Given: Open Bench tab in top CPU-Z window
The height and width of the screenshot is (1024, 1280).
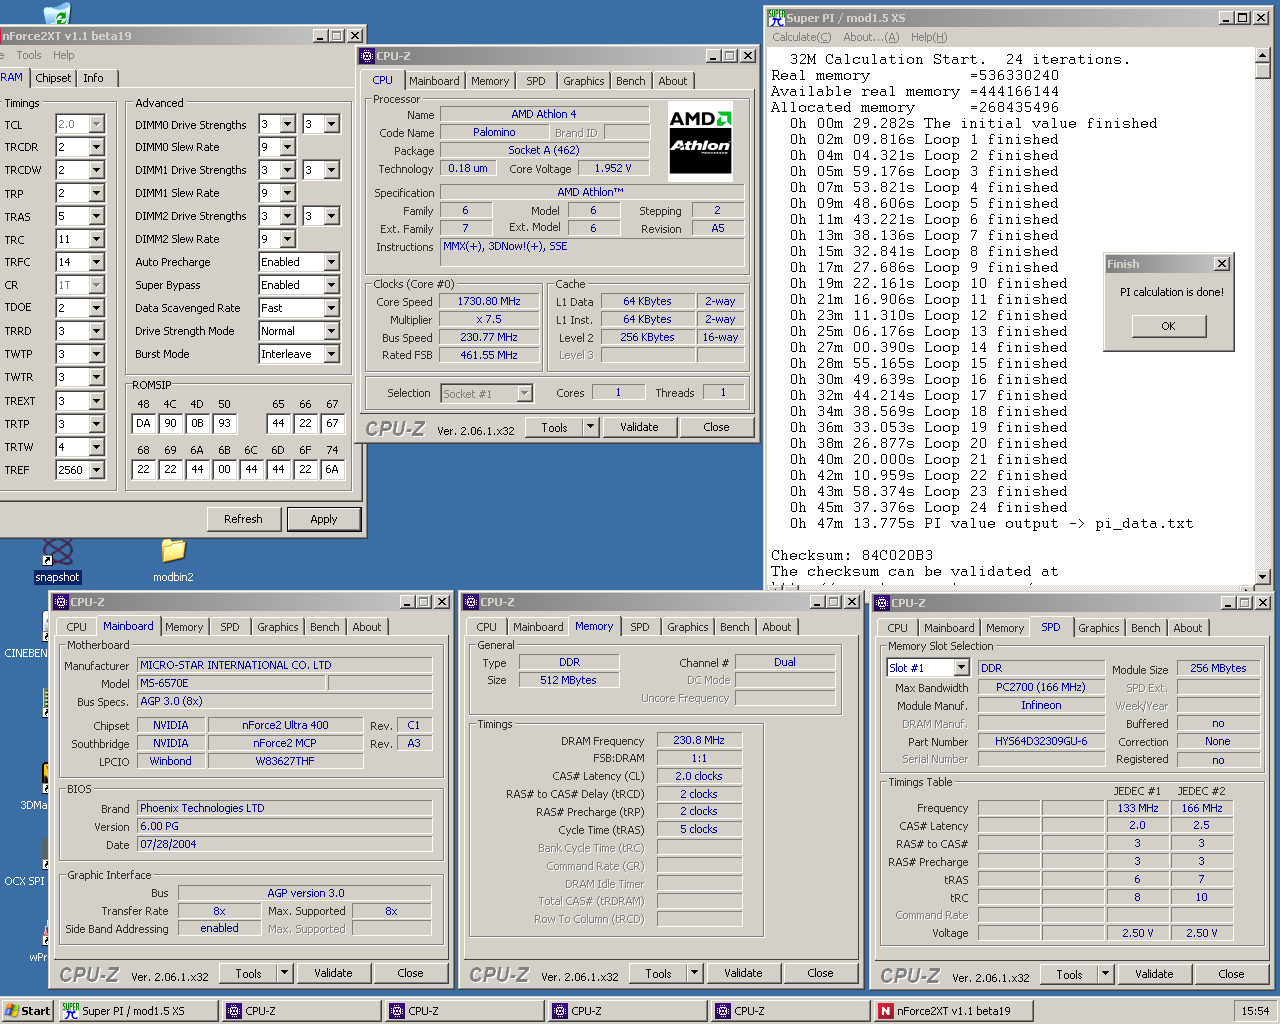Looking at the screenshot, I should tap(631, 81).
